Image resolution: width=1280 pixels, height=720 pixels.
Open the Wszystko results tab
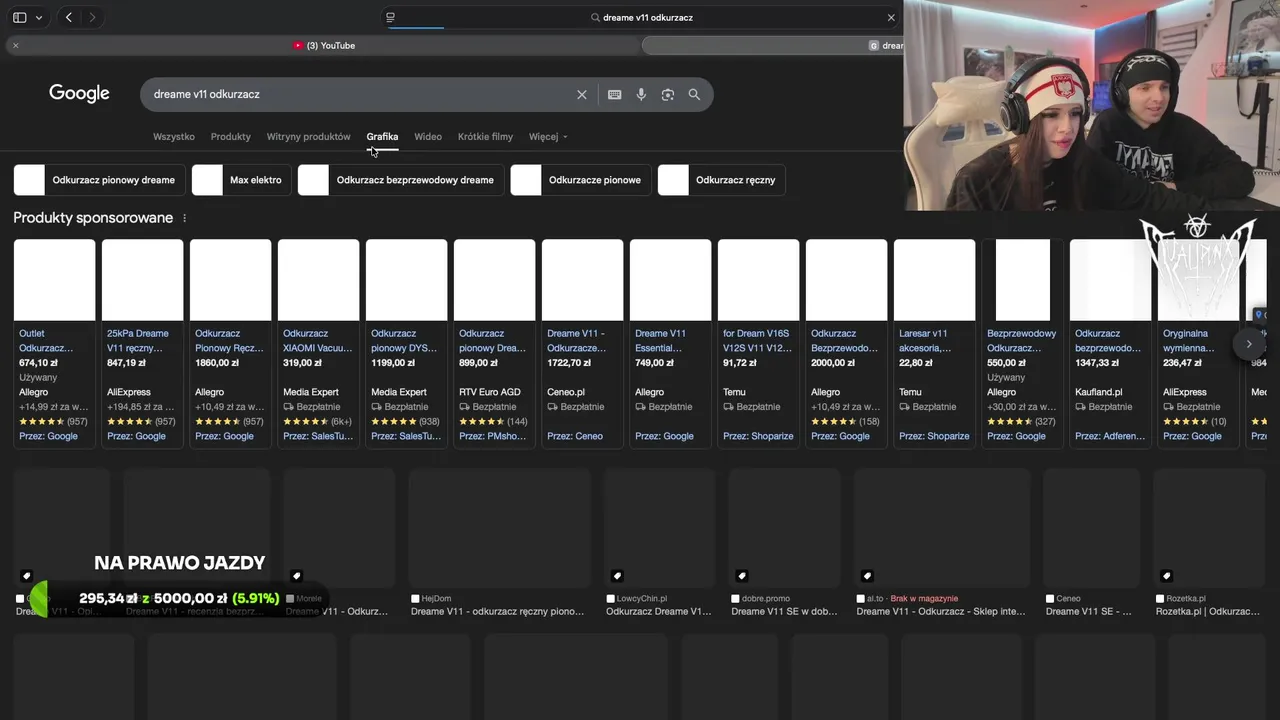(174, 137)
